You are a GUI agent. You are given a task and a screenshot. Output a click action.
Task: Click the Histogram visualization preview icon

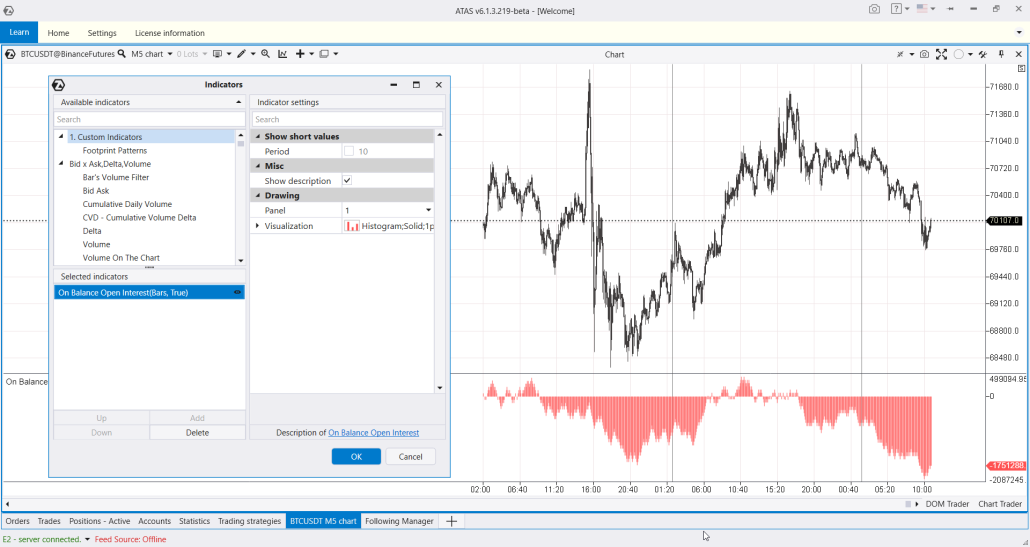(352, 226)
